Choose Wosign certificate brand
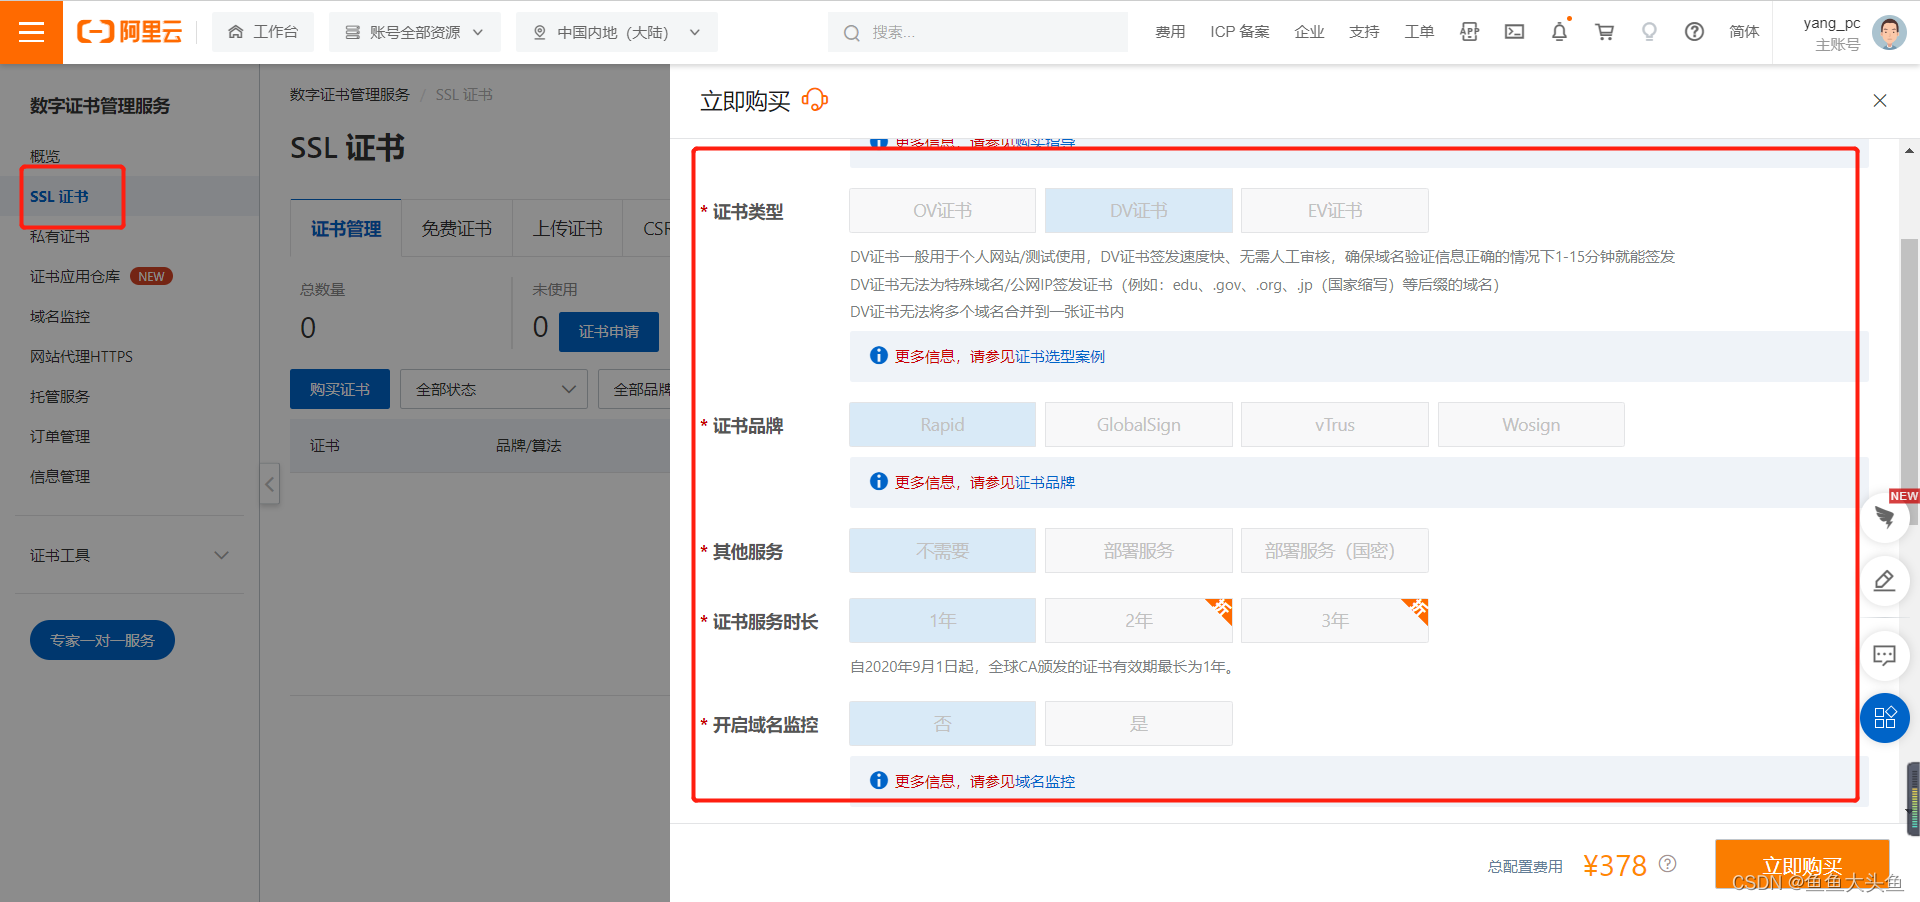The height and width of the screenshot is (902, 1920). [x=1531, y=425]
